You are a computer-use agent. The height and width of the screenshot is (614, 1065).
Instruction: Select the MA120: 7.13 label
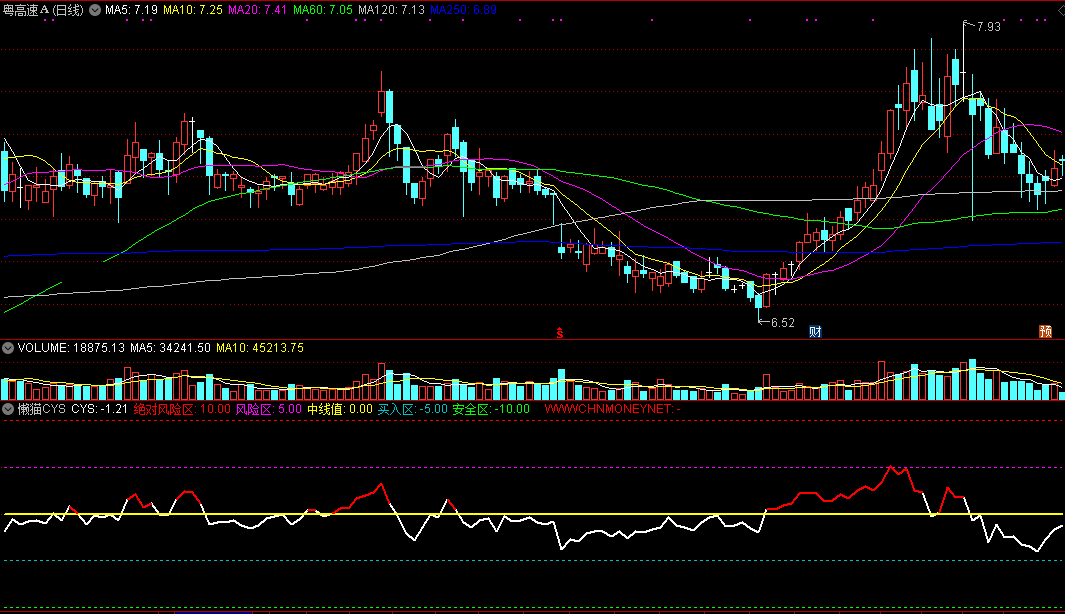(391, 10)
